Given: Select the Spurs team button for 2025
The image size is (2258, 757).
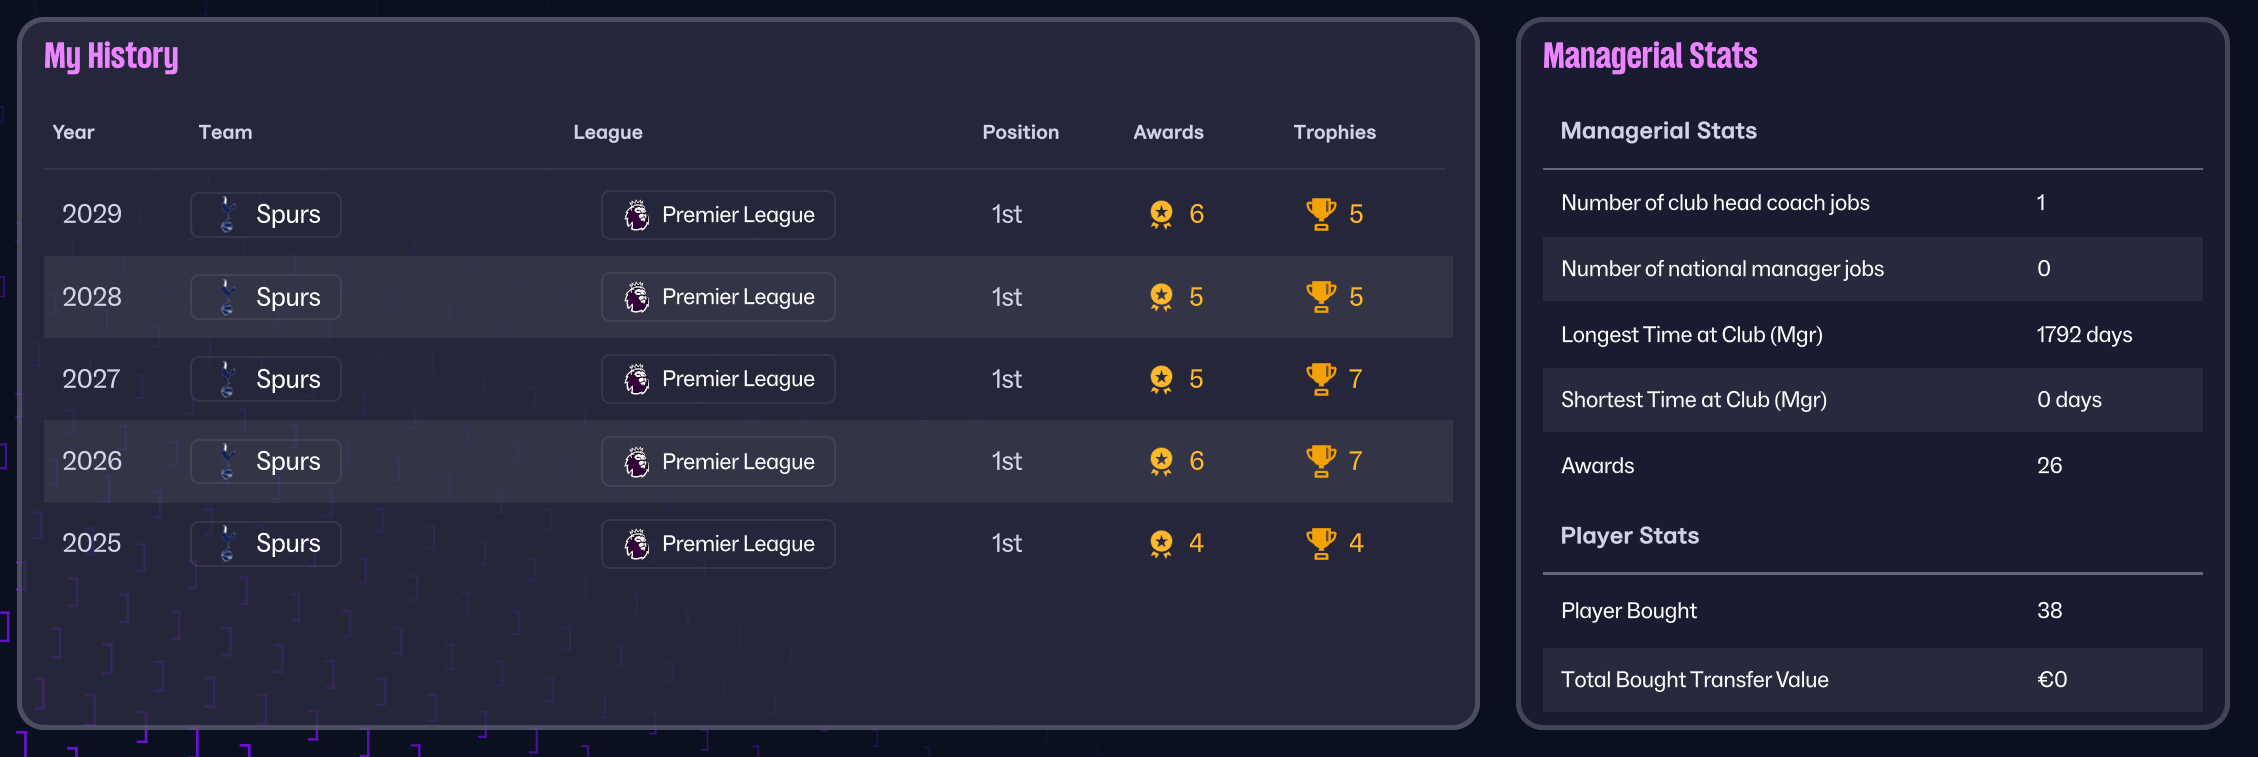Looking at the screenshot, I should coord(266,544).
